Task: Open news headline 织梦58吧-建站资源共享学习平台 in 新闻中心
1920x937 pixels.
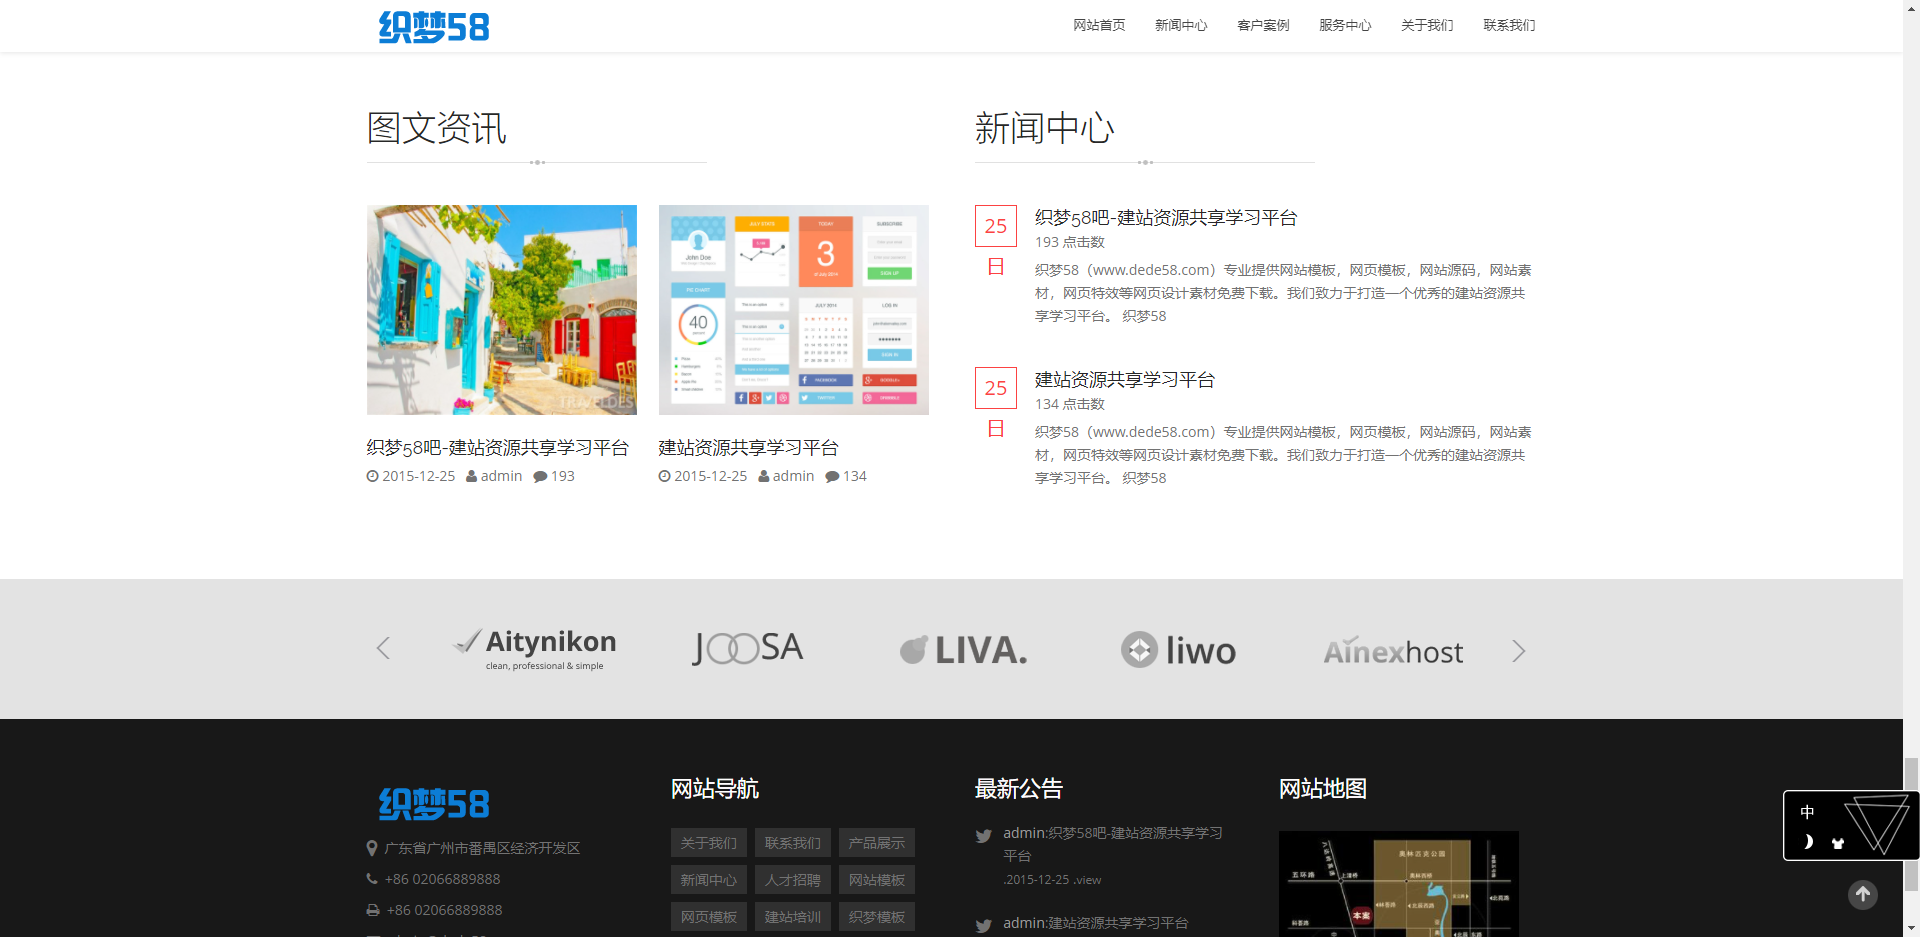Action: point(1166,218)
